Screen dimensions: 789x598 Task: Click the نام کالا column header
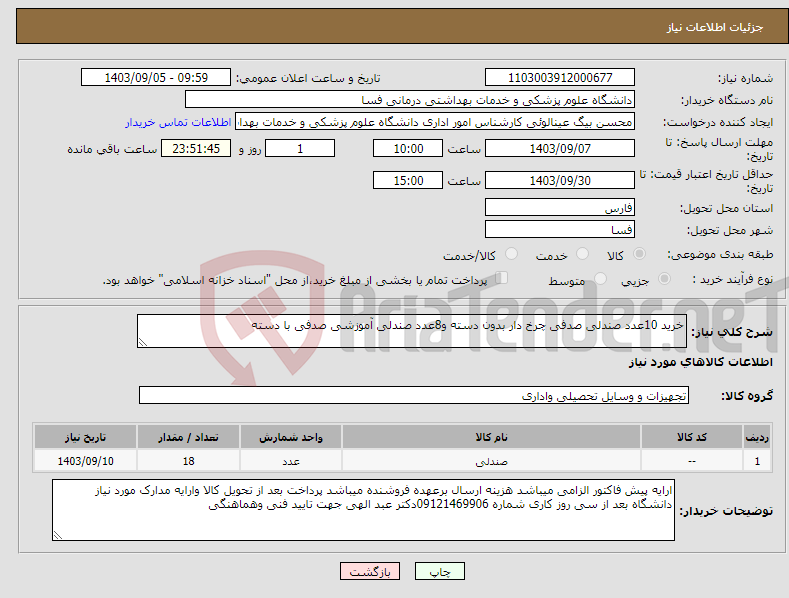491,437
